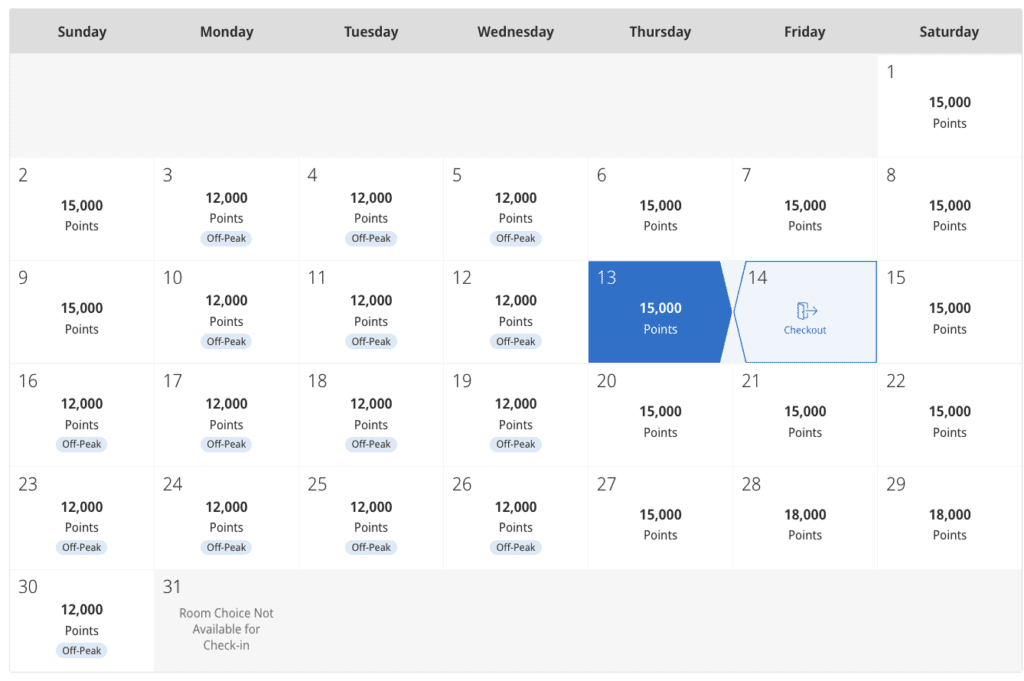1024x681 pixels.
Task: Select Friday the 7th date cell
Action: 805,209
